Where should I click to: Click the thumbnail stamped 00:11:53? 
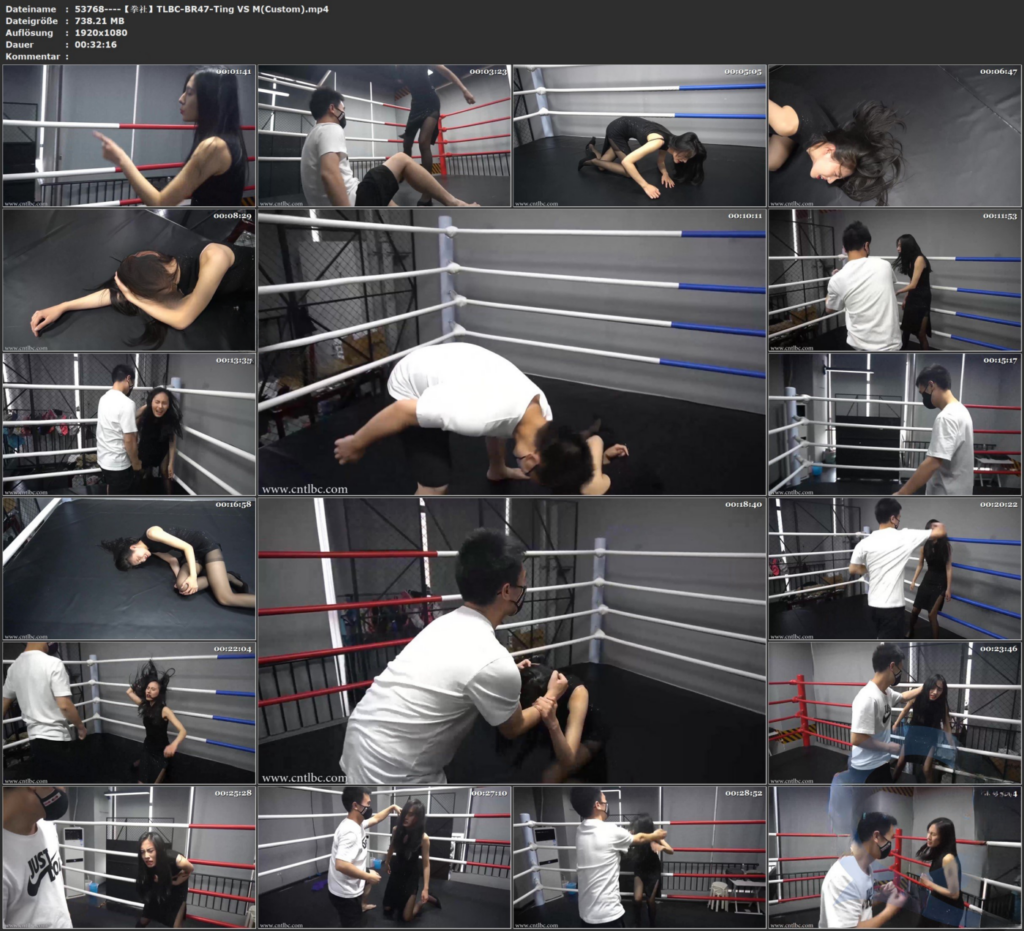(x=895, y=279)
